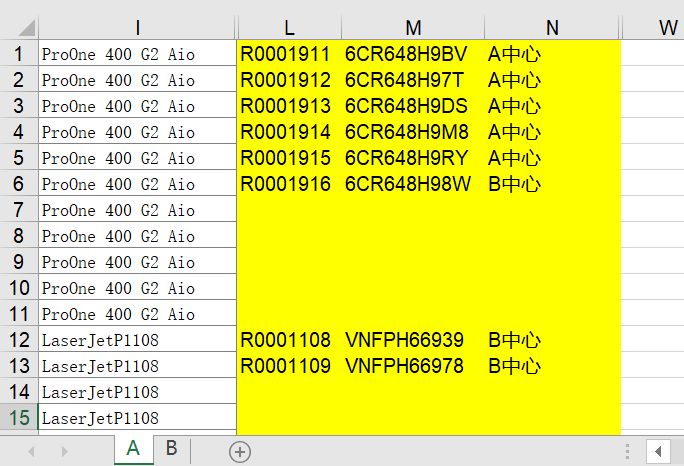This screenshot has height=466, width=684.
Task: Click serial number 6CR648H9M8
Action: click(407, 132)
